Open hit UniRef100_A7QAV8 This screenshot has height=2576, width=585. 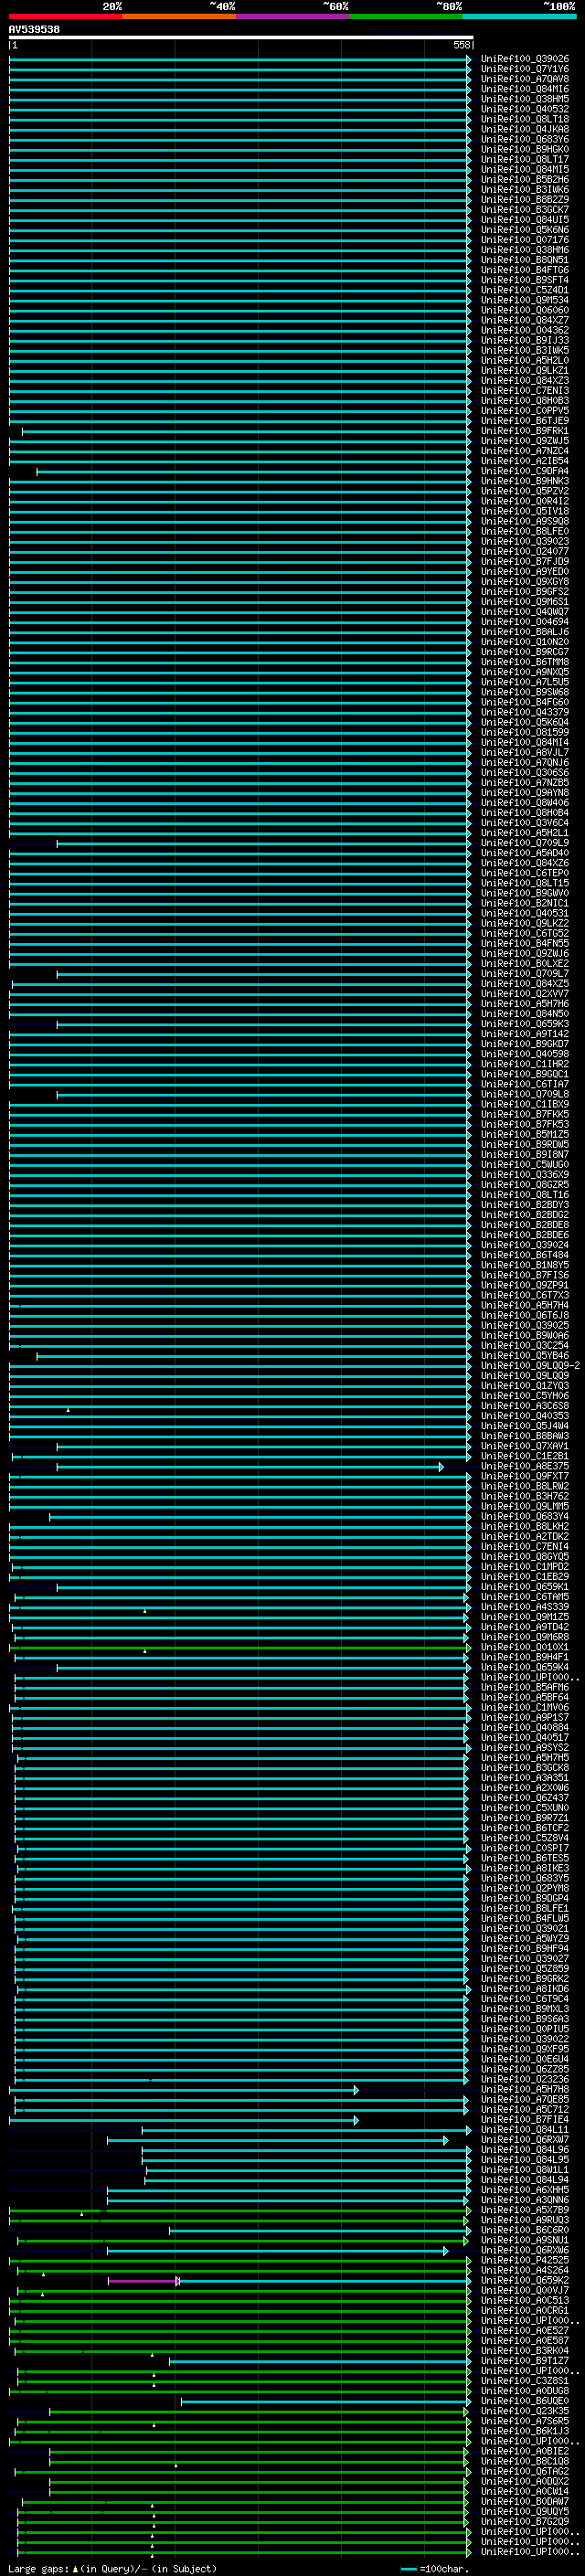525,79
